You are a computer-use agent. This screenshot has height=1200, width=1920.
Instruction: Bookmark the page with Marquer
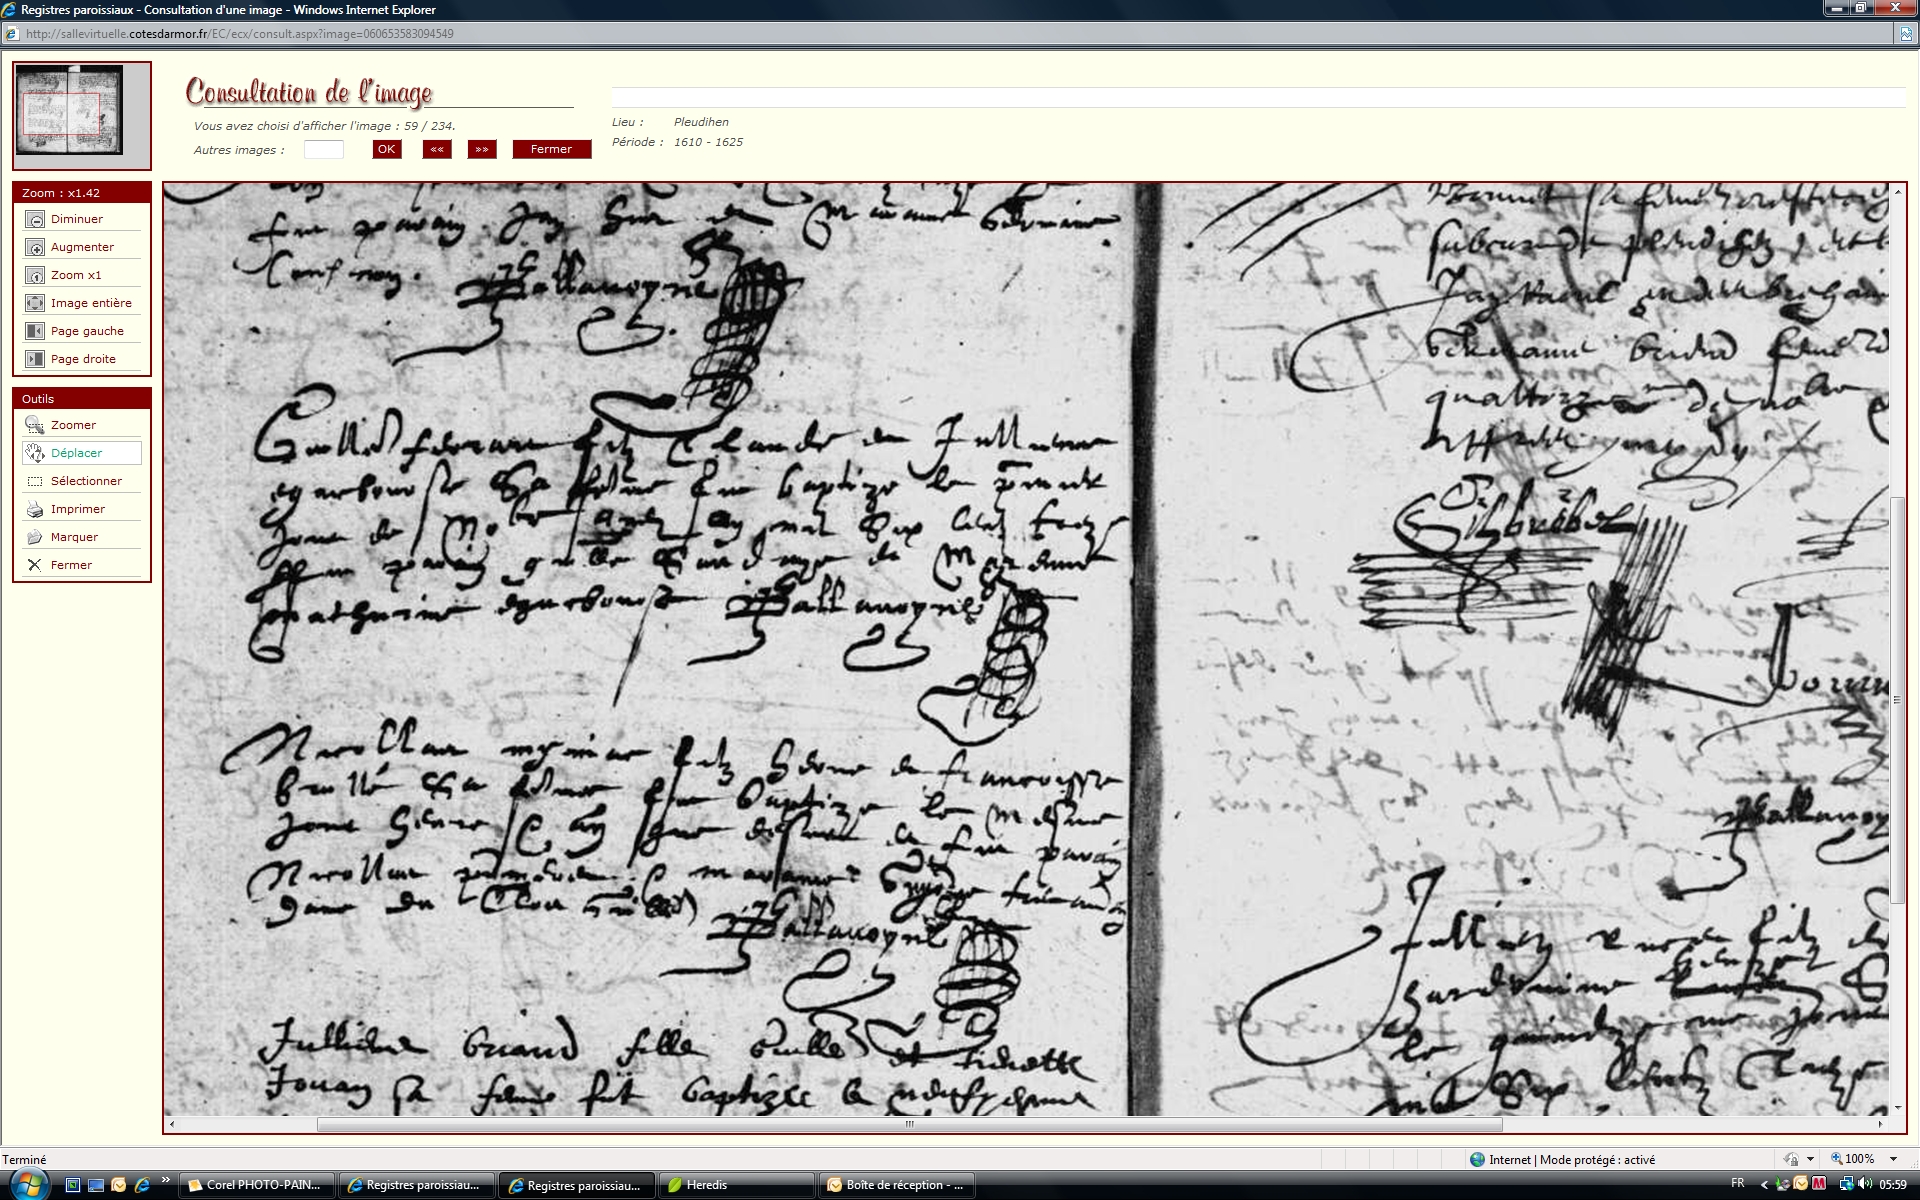pos(35,537)
